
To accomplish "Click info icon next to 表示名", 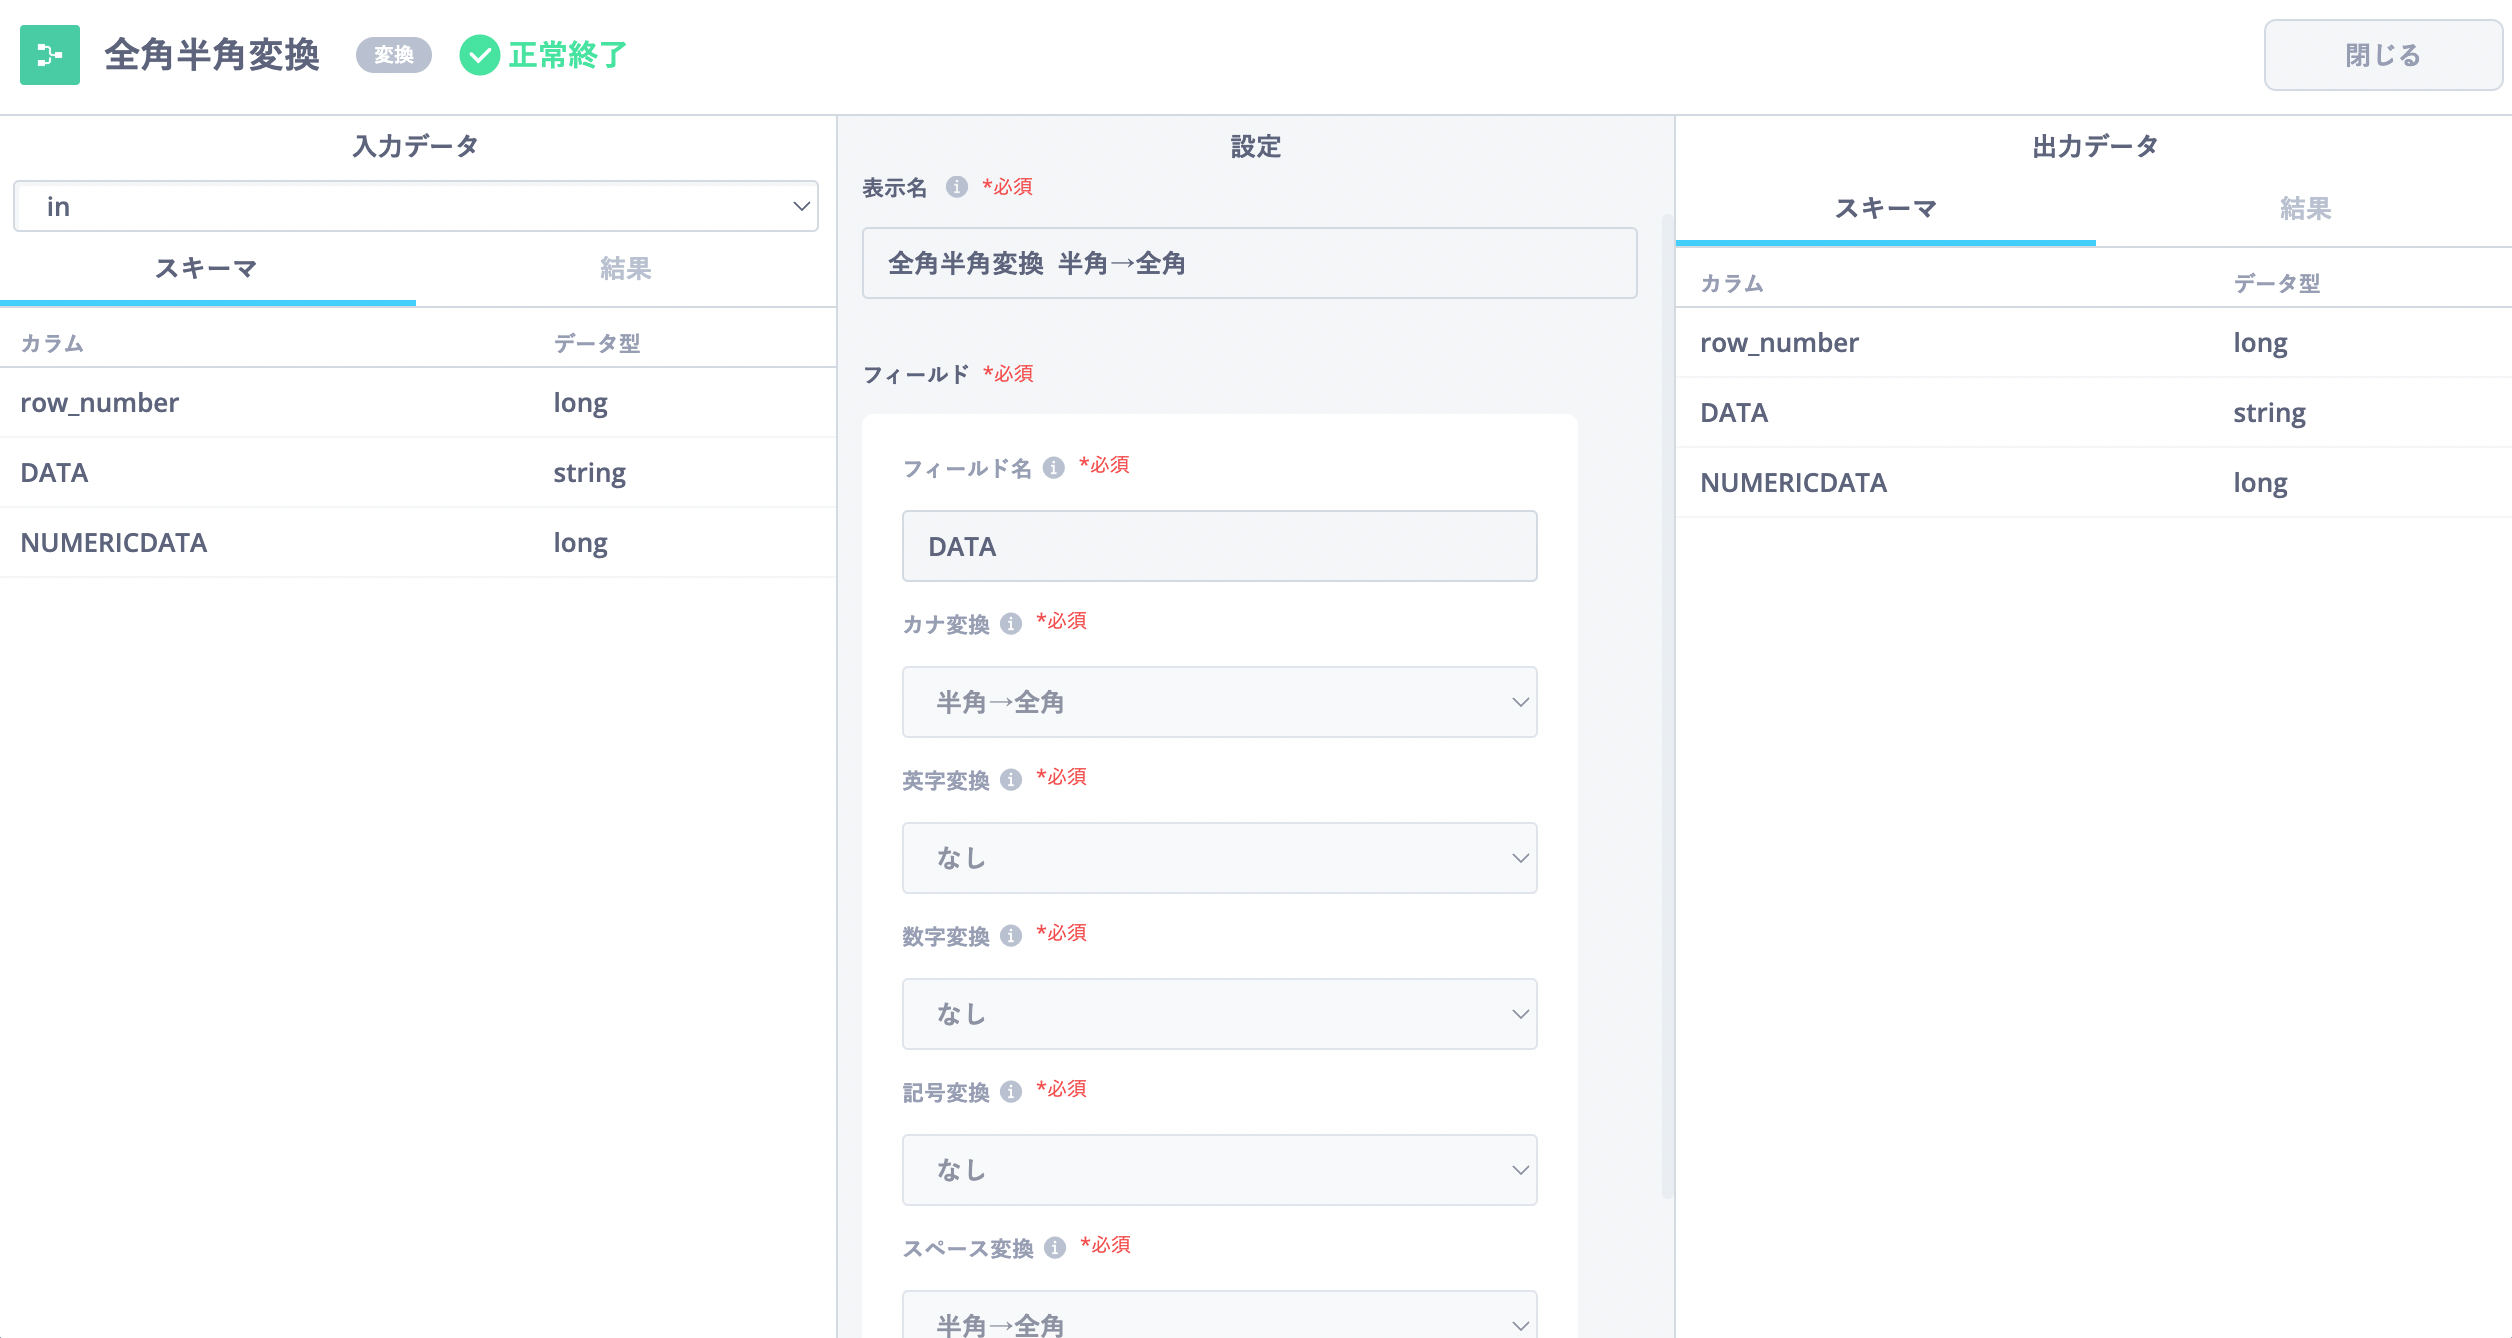I will coord(956,187).
